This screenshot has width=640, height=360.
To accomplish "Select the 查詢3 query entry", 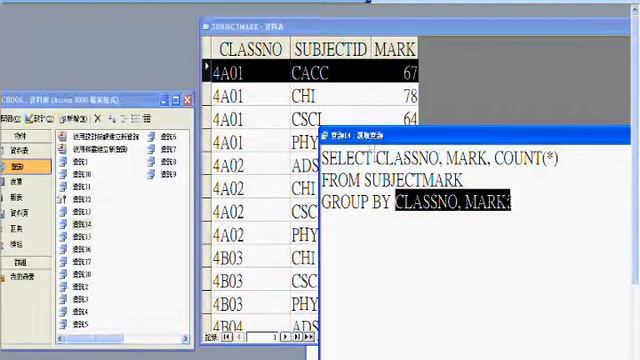I will 74,299.
